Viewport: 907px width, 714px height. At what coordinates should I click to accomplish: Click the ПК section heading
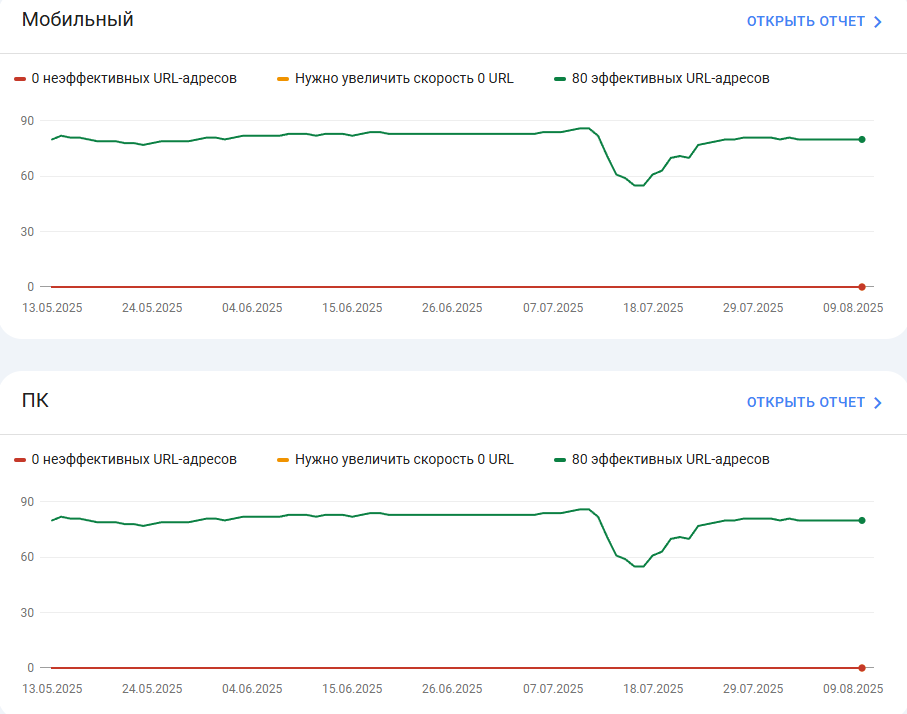(35, 400)
